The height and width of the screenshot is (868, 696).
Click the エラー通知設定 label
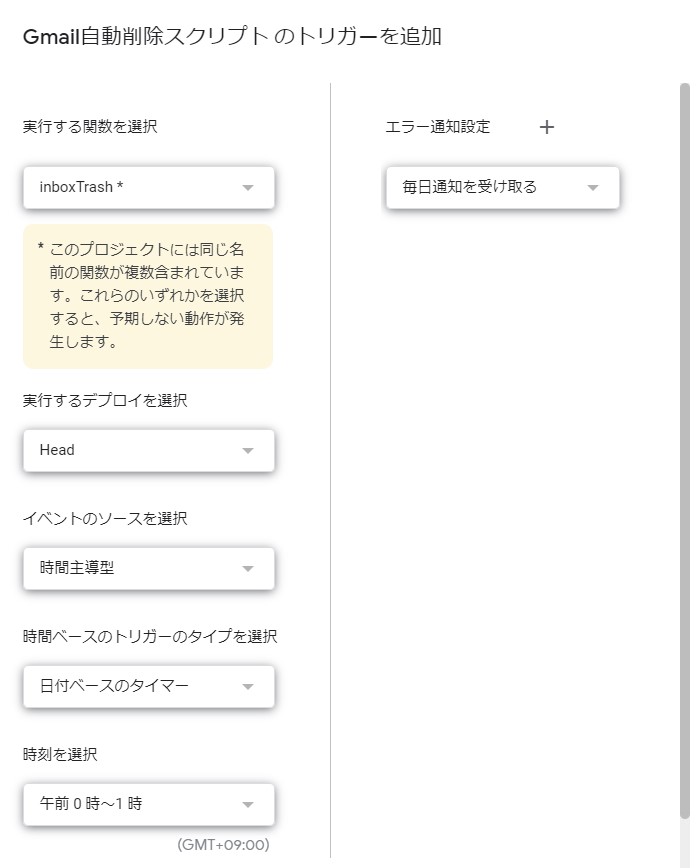pyautogui.click(x=438, y=127)
